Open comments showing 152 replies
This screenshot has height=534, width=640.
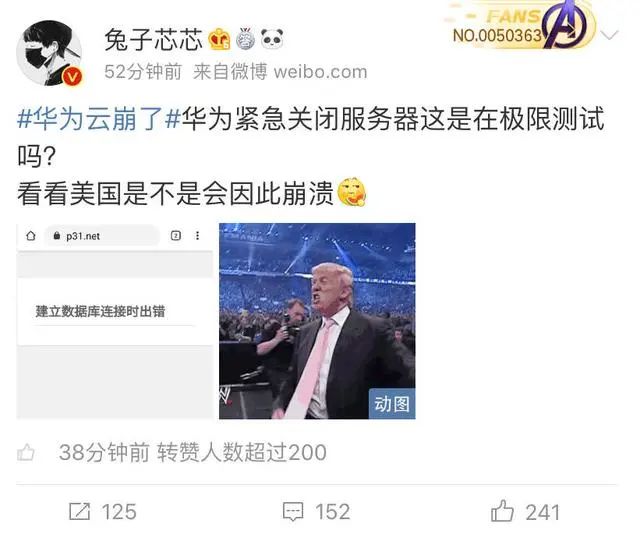pyautogui.click(x=316, y=512)
